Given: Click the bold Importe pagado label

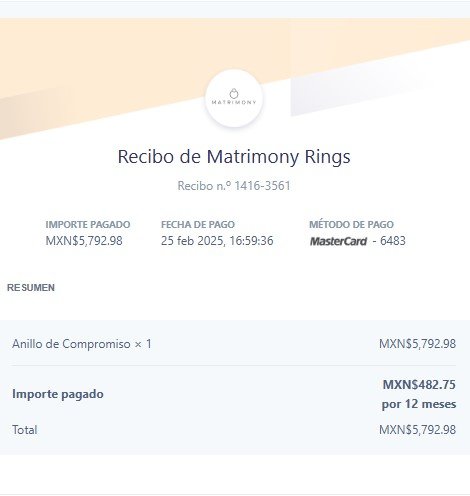Looking at the screenshot, I should coord(58,394).
